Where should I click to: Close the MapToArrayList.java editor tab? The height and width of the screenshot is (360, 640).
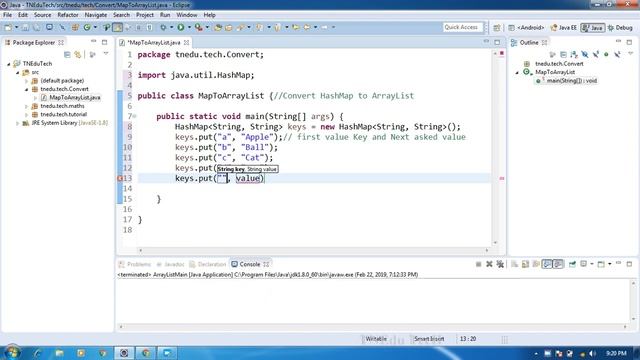[187, 42]
